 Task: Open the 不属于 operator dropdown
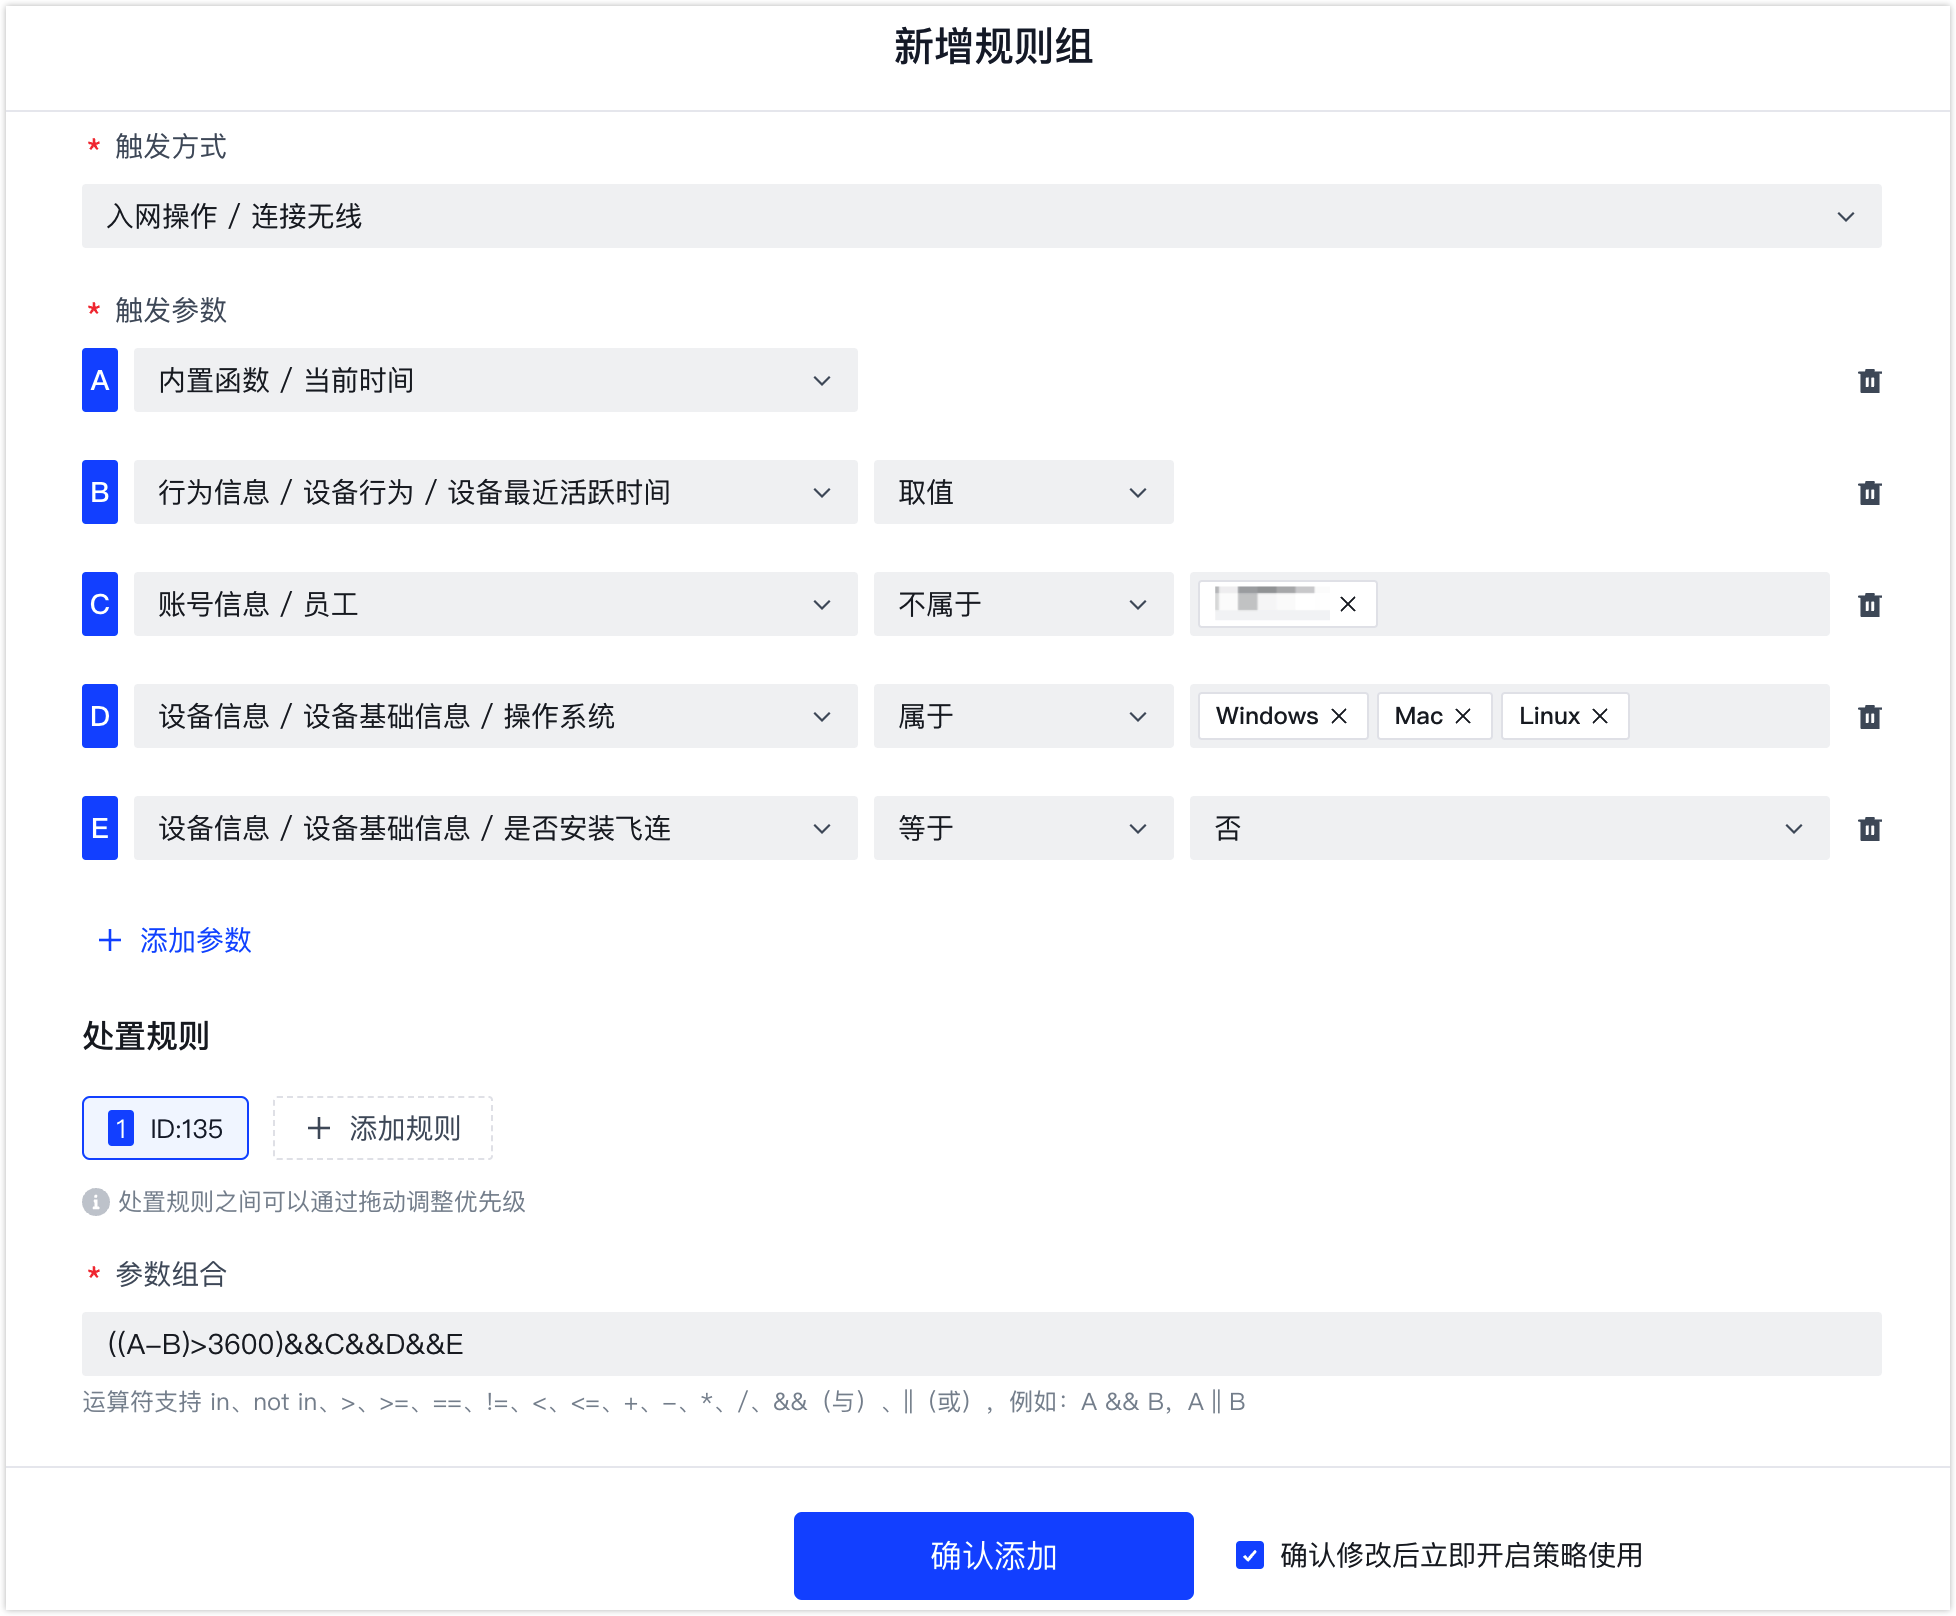tap(1023, 604)
